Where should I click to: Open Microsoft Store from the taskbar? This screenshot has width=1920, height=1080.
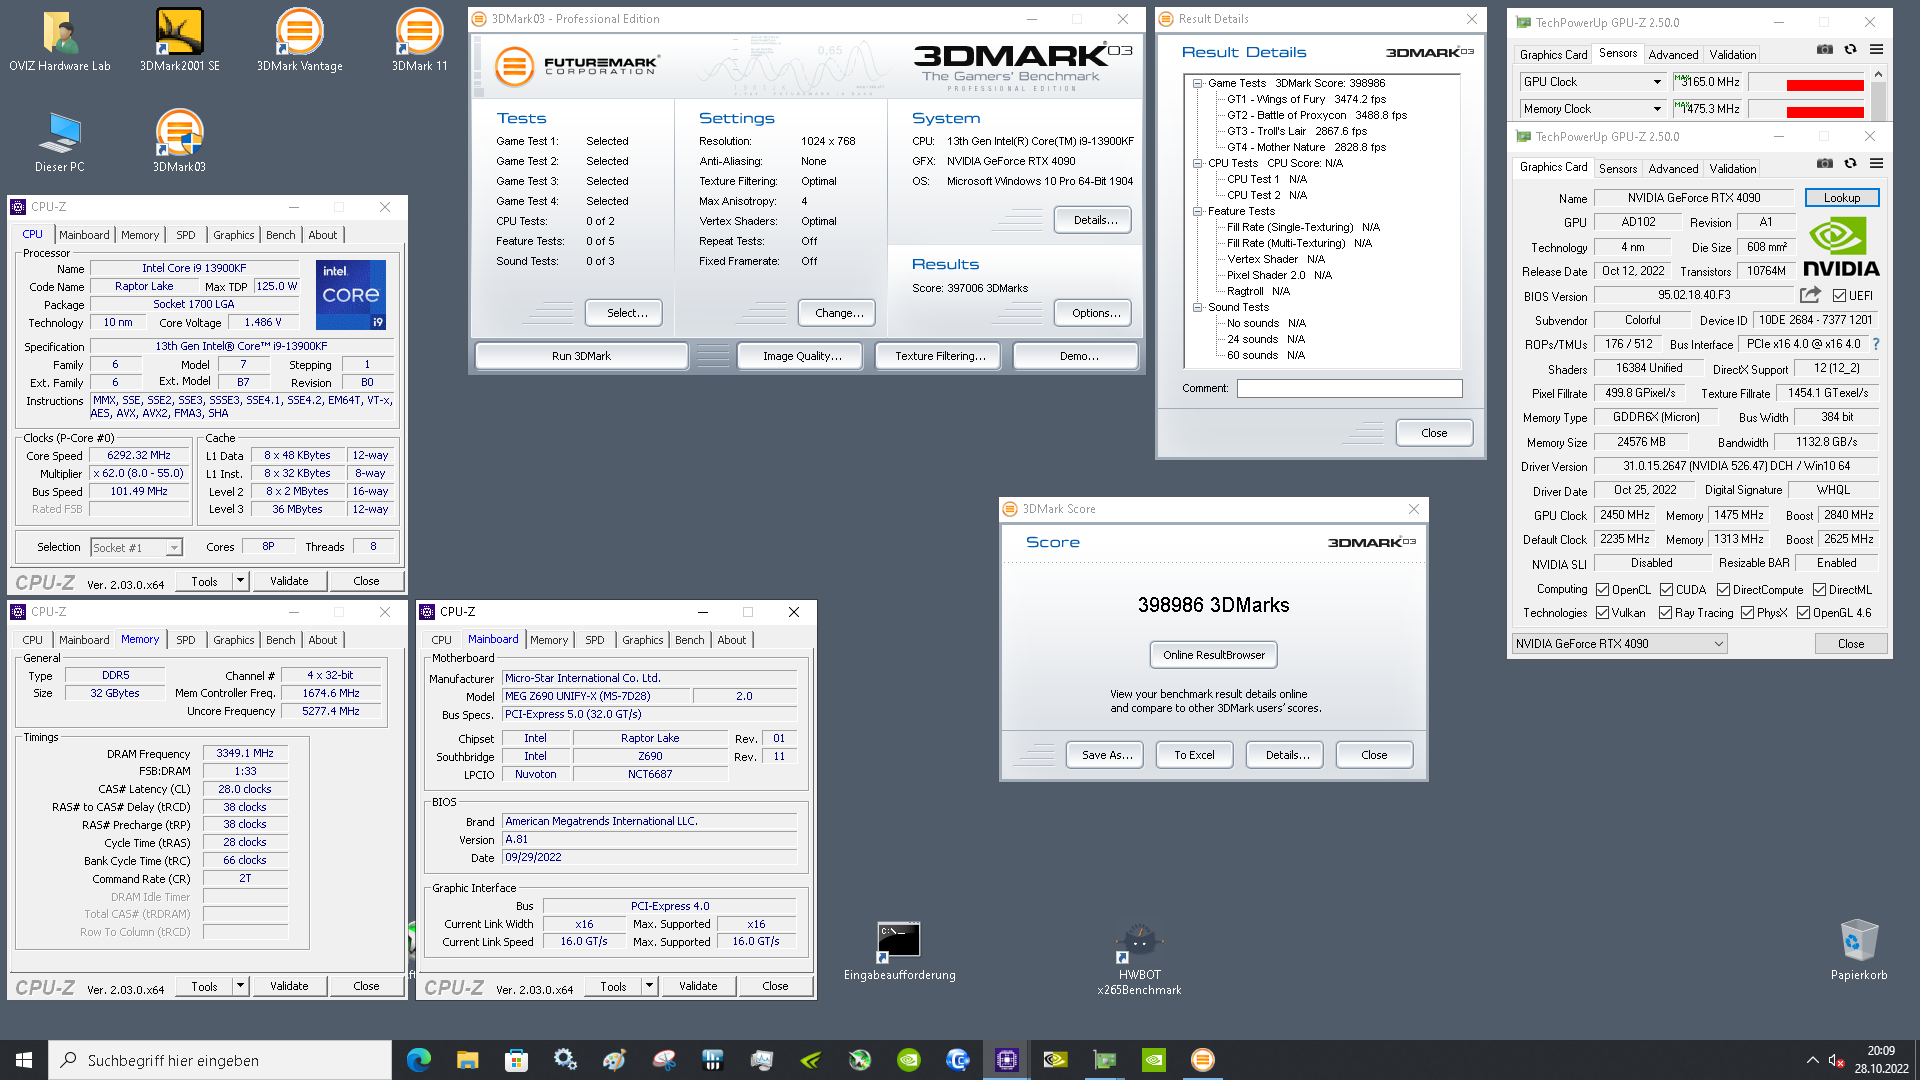pos(516,1060)
